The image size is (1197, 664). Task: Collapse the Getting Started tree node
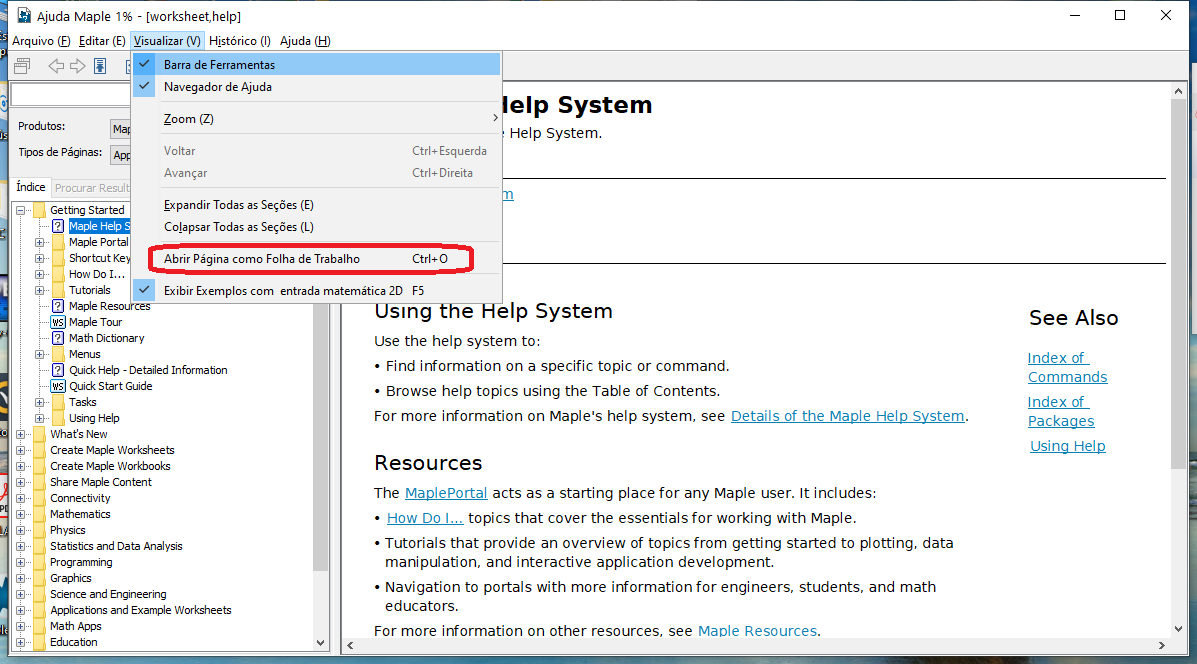[21, 210]
